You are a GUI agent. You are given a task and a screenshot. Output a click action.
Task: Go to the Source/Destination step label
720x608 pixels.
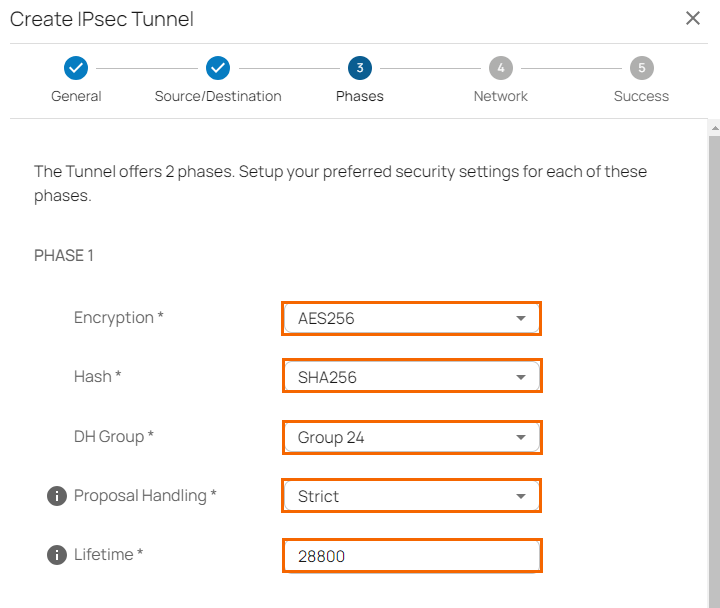click(218, 96)
